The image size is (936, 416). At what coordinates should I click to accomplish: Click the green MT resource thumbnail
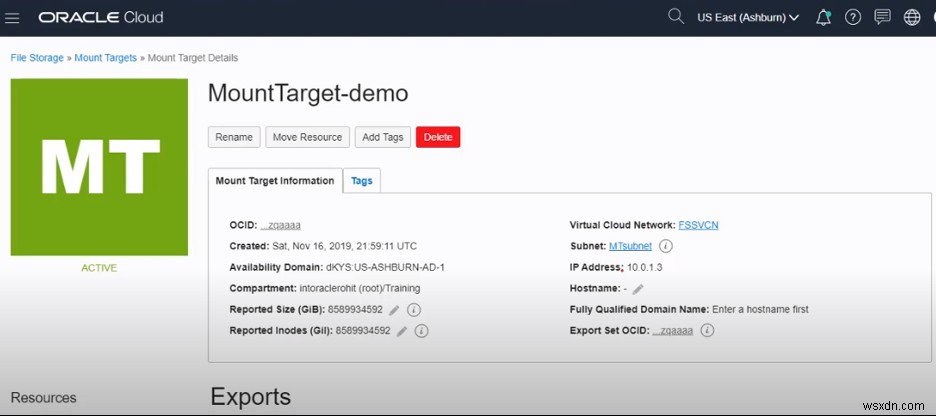click(x=99, y=166)
